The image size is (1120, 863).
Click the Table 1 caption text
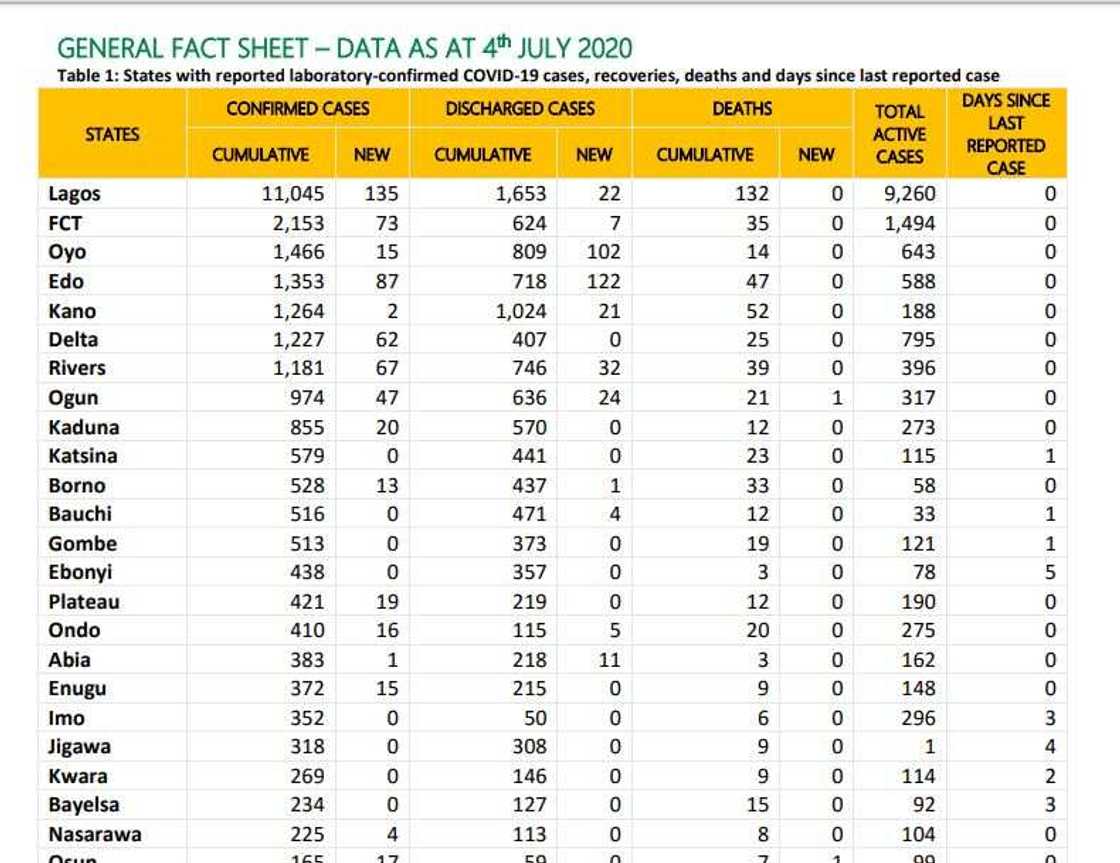pyautogui.click(x=528, y=75)
